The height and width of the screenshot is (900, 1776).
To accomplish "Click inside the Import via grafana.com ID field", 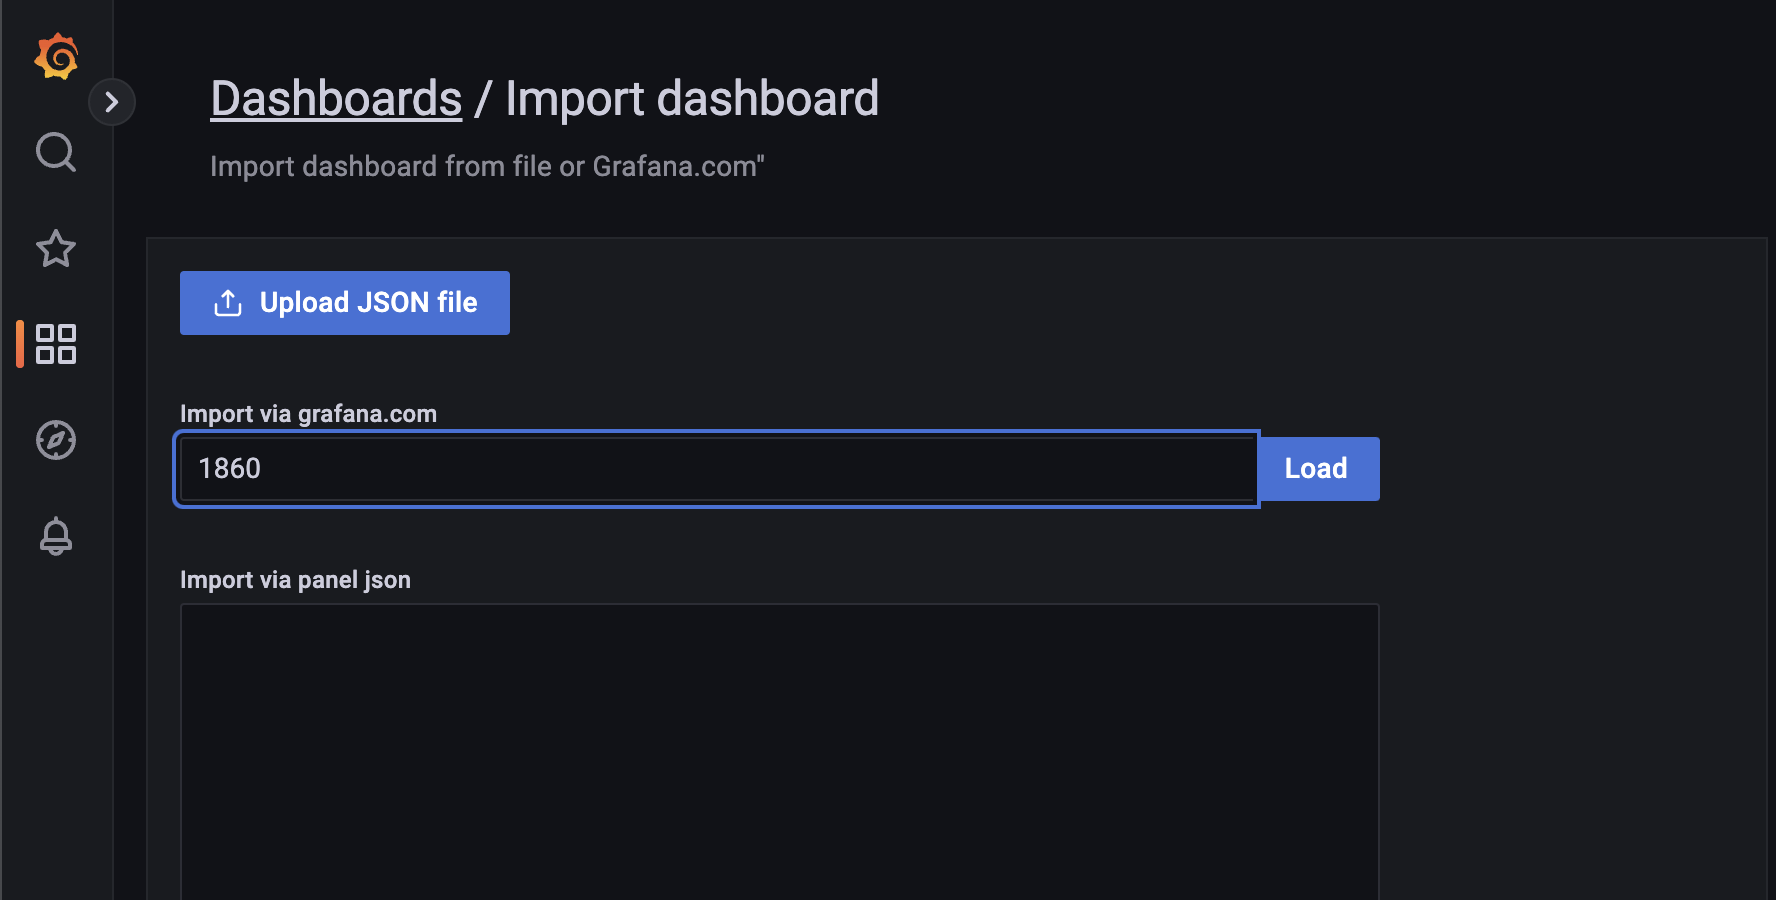I will coord(715,468).
